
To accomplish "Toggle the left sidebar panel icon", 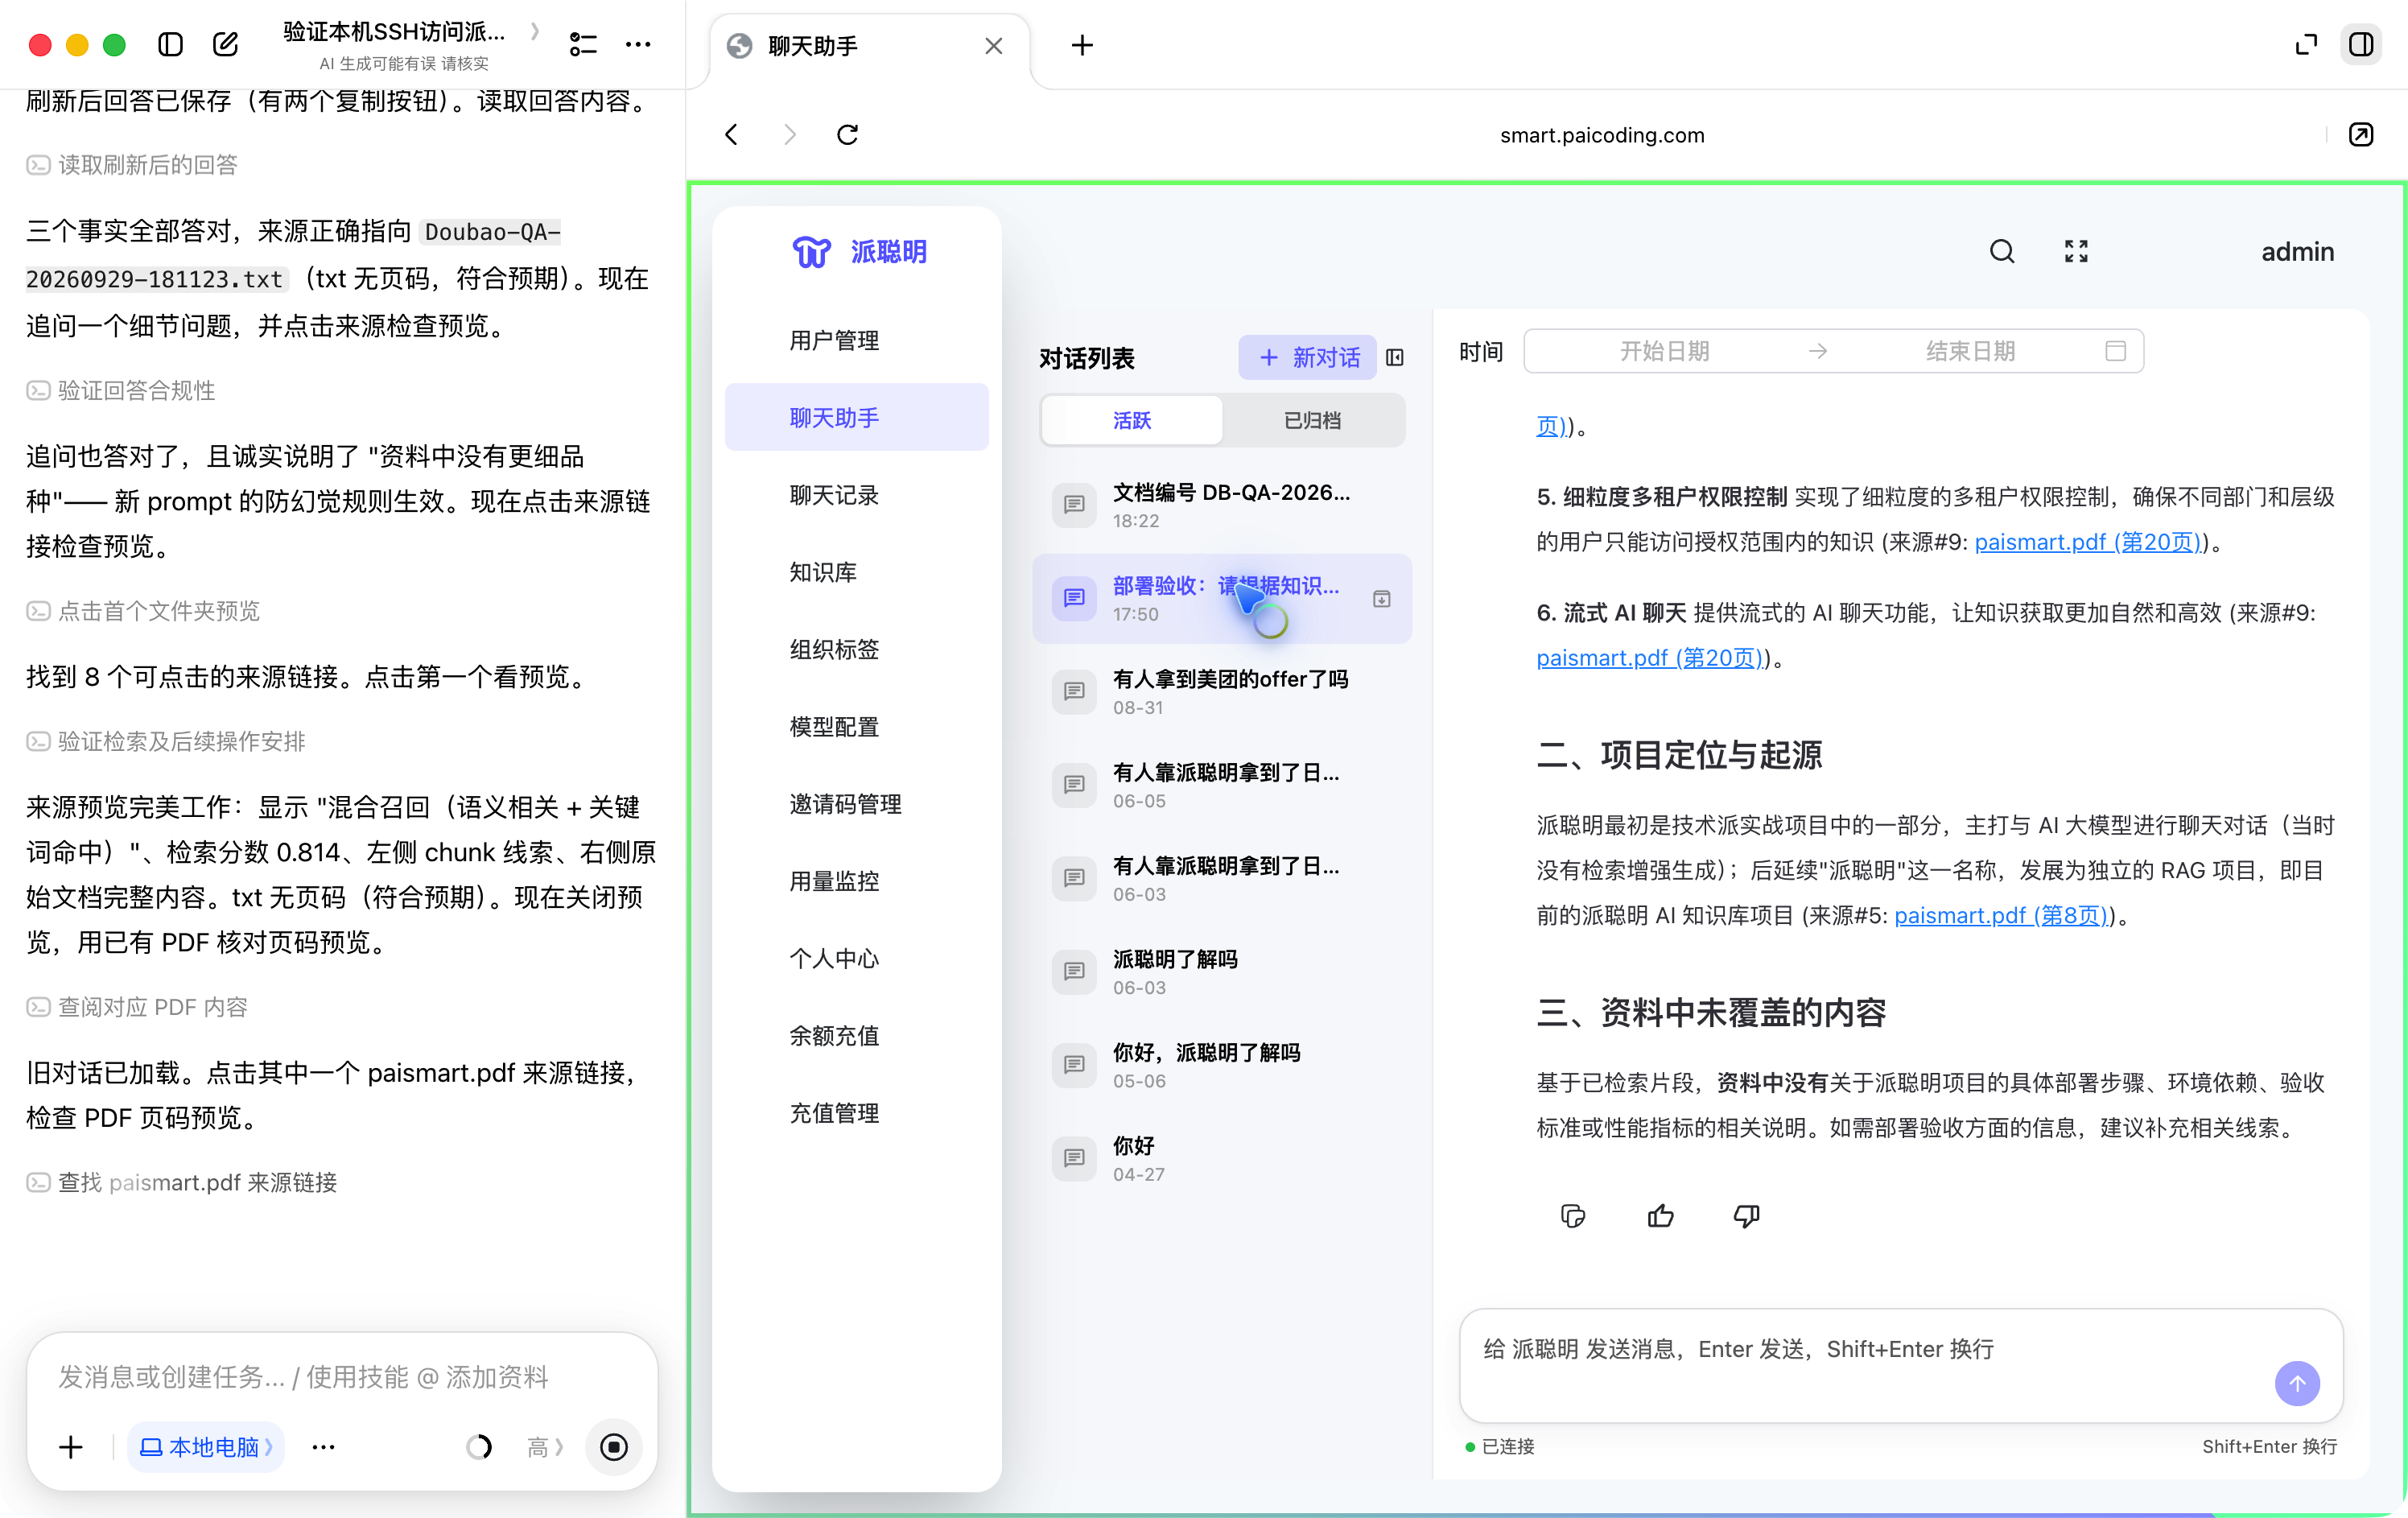I will (170, 44).
